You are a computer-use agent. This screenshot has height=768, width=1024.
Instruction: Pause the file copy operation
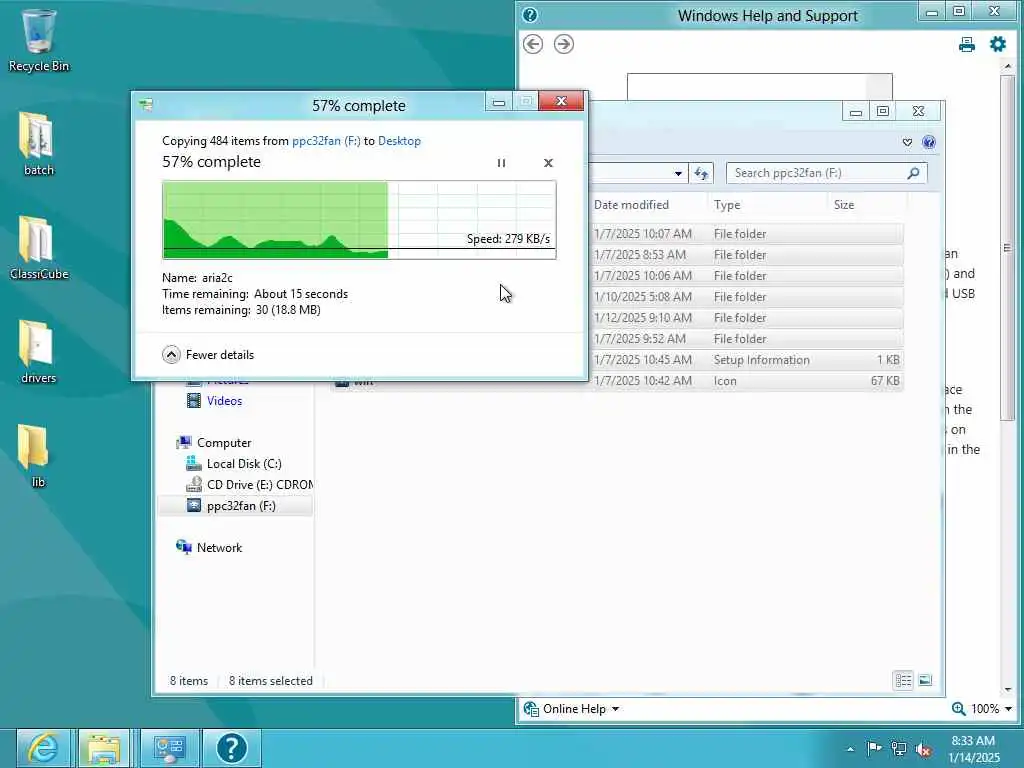click(x=501, y=163)
